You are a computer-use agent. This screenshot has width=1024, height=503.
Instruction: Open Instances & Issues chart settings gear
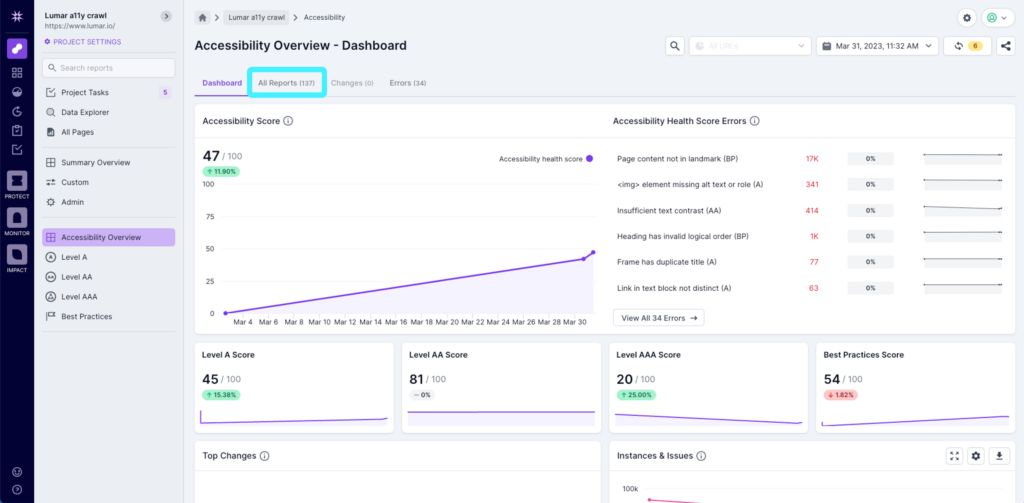[976, 456]
